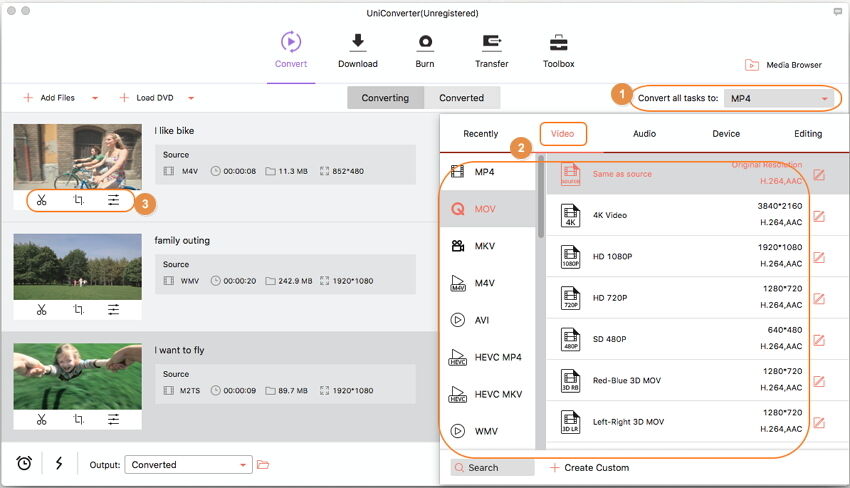Image resolution: width=850 pixels, height=488 pixels.
Task: Click the 'I want to fly' thumbnail
Action: pos(78,376)
